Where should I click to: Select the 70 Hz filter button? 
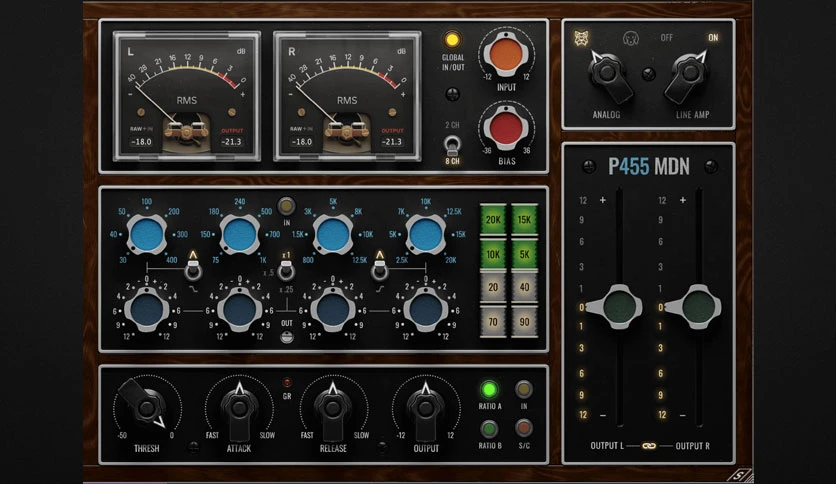click(493, 321)
